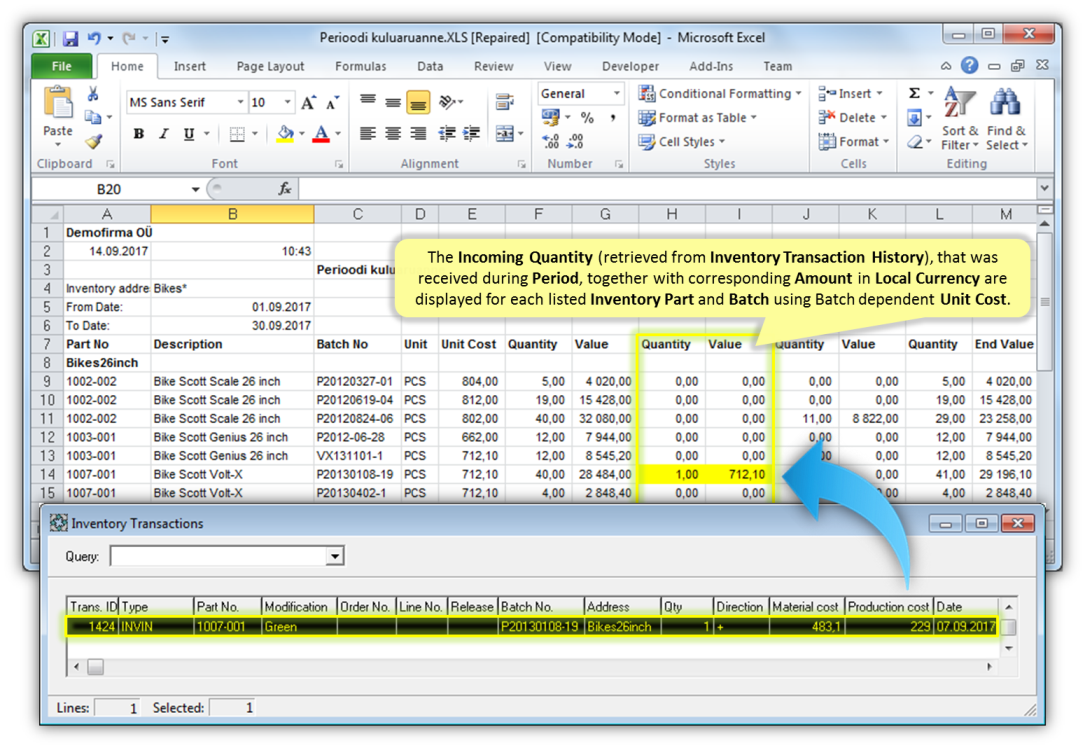Click the Cut scissors icon
Screen dimensions: 1085x746
pyautogui.click(x=93, y=94)
